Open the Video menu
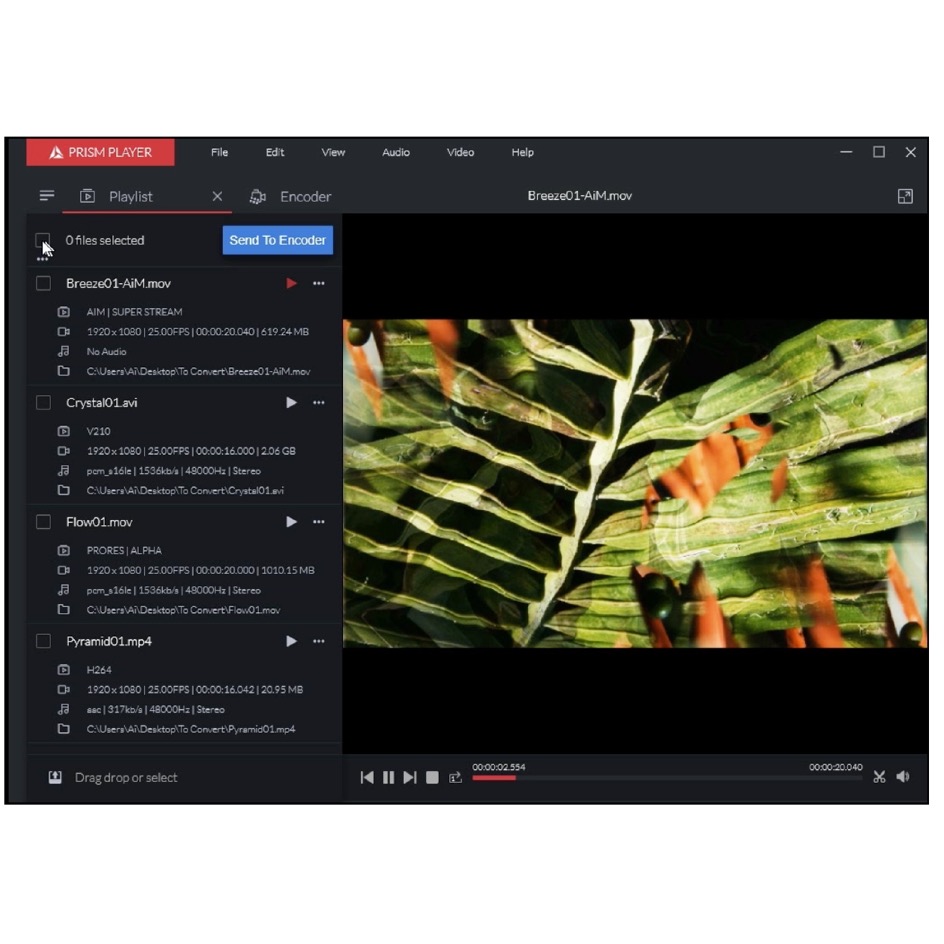Image resolution: width=944 pixels, height=944 pixels. coord(460,152)
